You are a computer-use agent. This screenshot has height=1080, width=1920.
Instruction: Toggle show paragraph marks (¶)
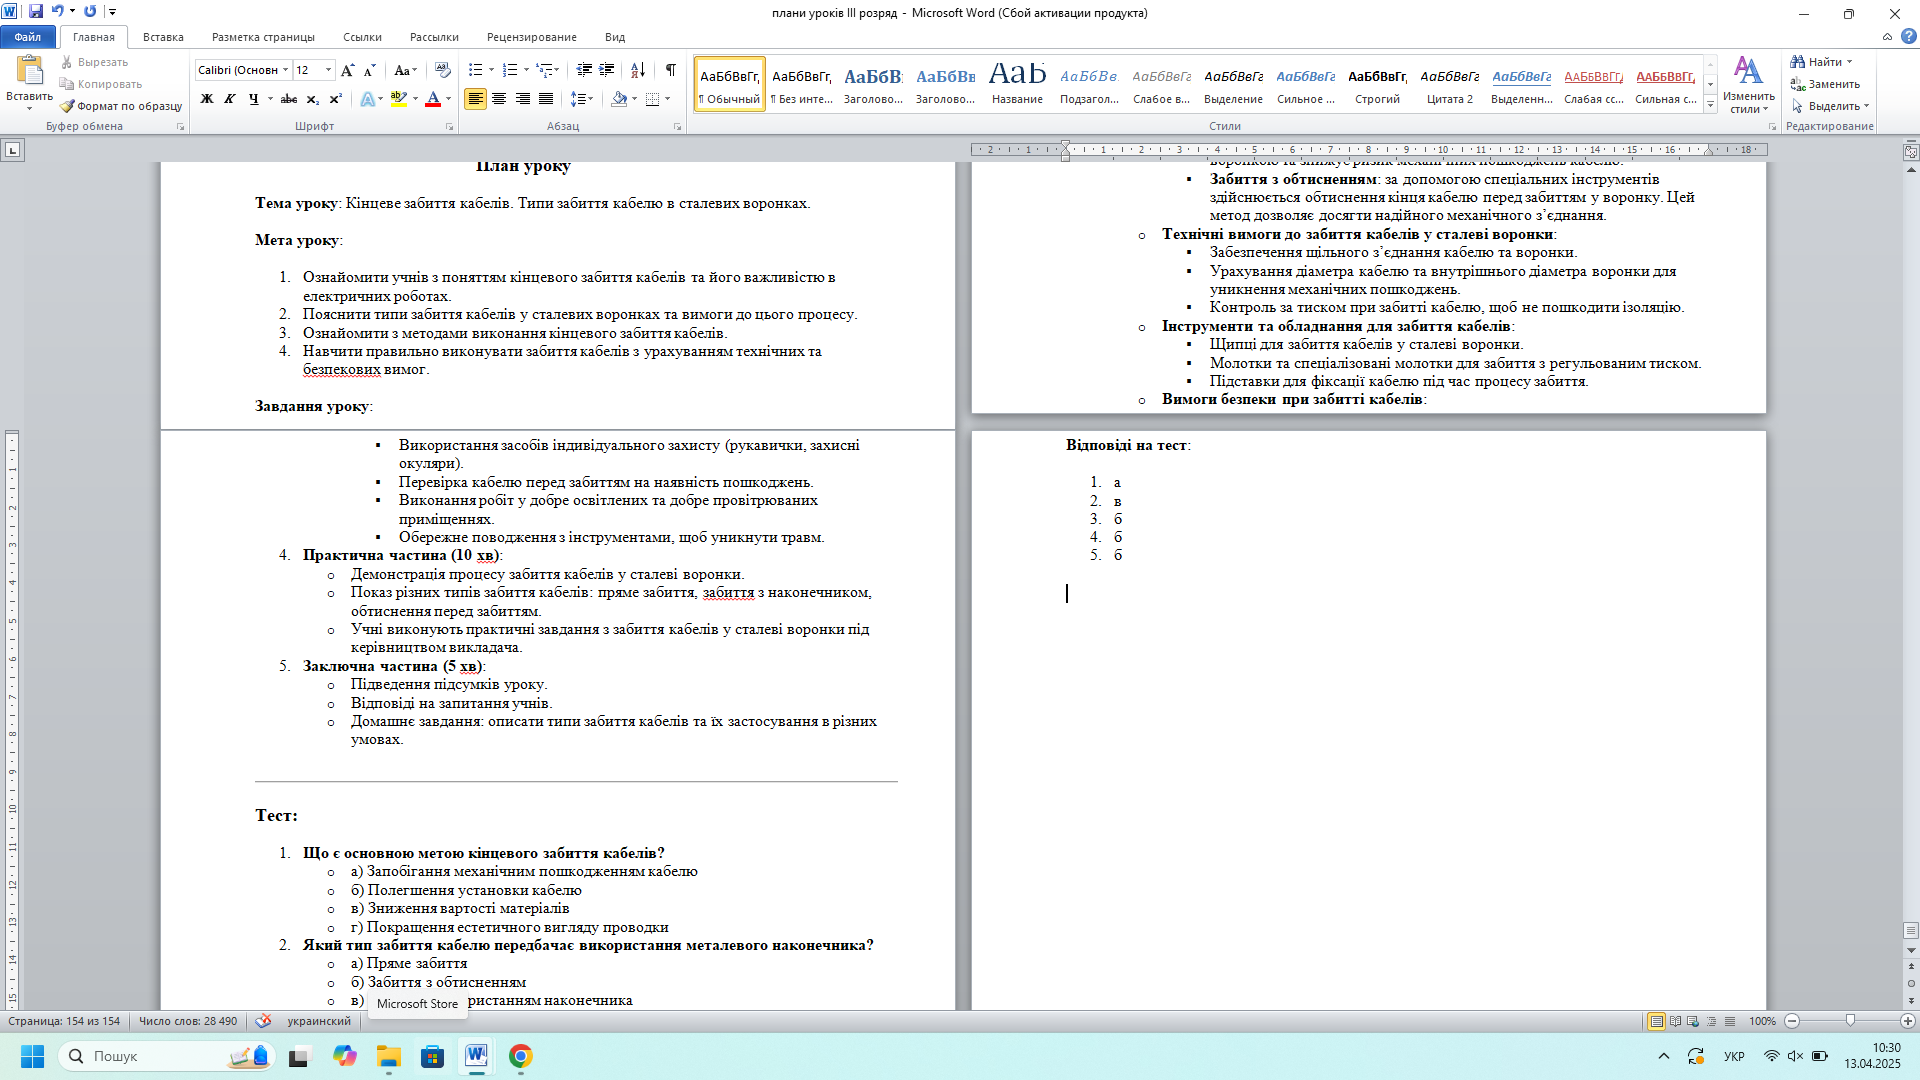(x=670, y=70)
